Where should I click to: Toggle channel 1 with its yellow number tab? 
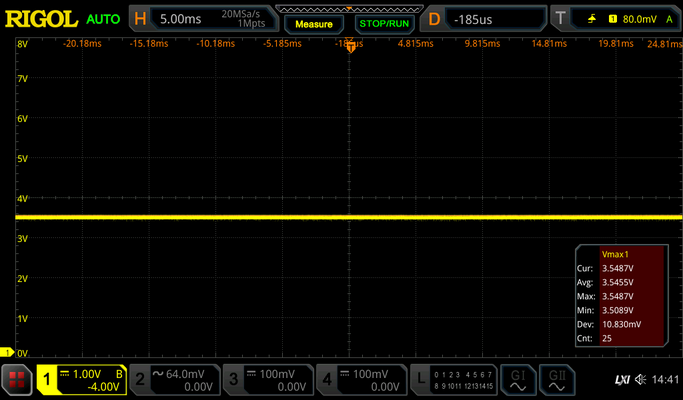47,380
